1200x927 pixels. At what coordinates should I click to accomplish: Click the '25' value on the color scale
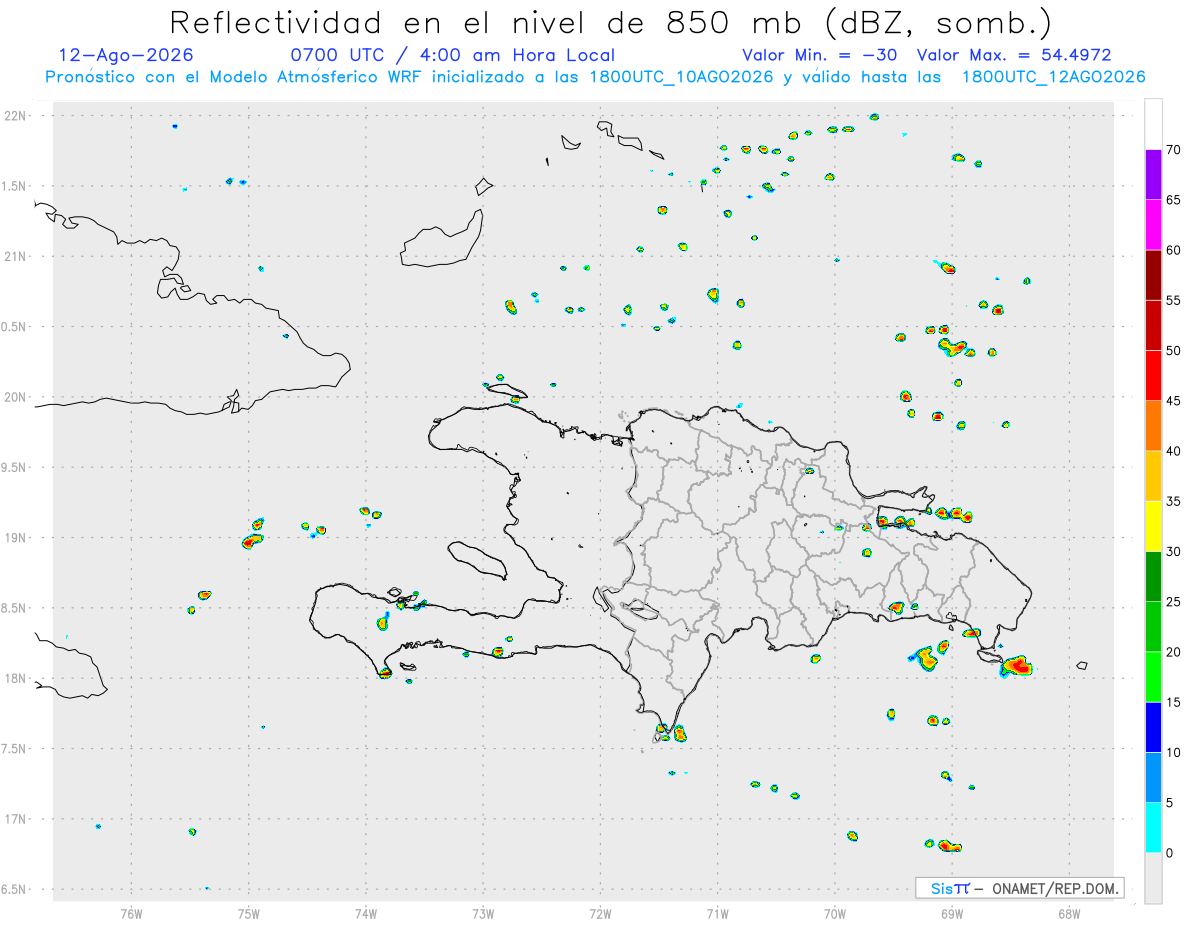pyautogui.click(x=1174, y=602)
